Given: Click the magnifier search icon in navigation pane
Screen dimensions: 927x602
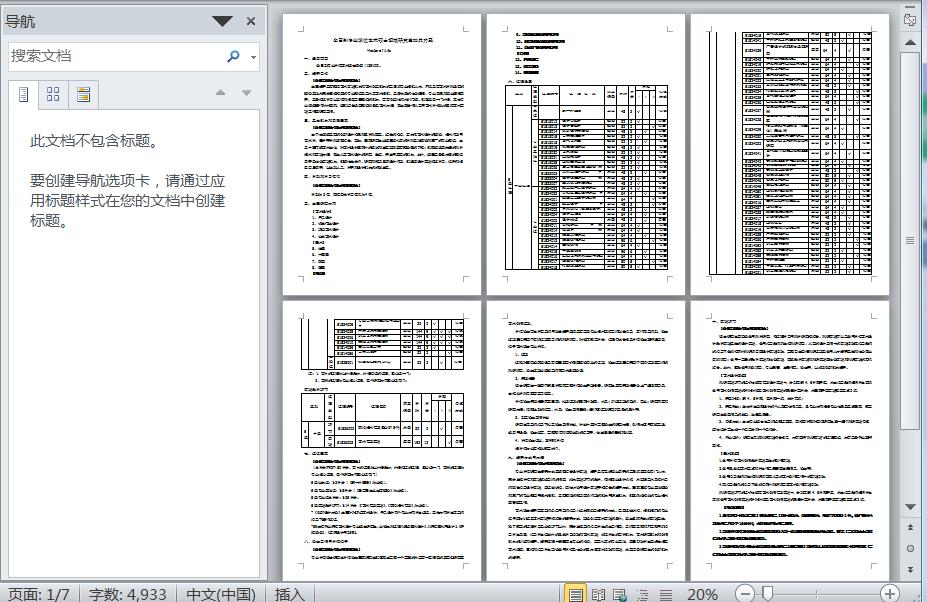Looking at the screenshot, I should [234, 56].
